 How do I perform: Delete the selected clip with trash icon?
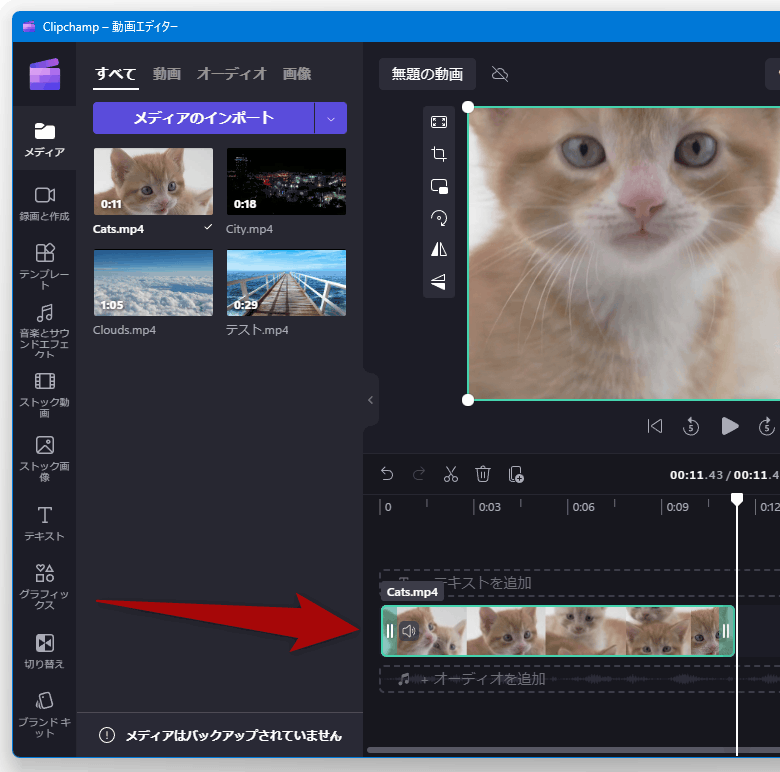tap(483, 474)
